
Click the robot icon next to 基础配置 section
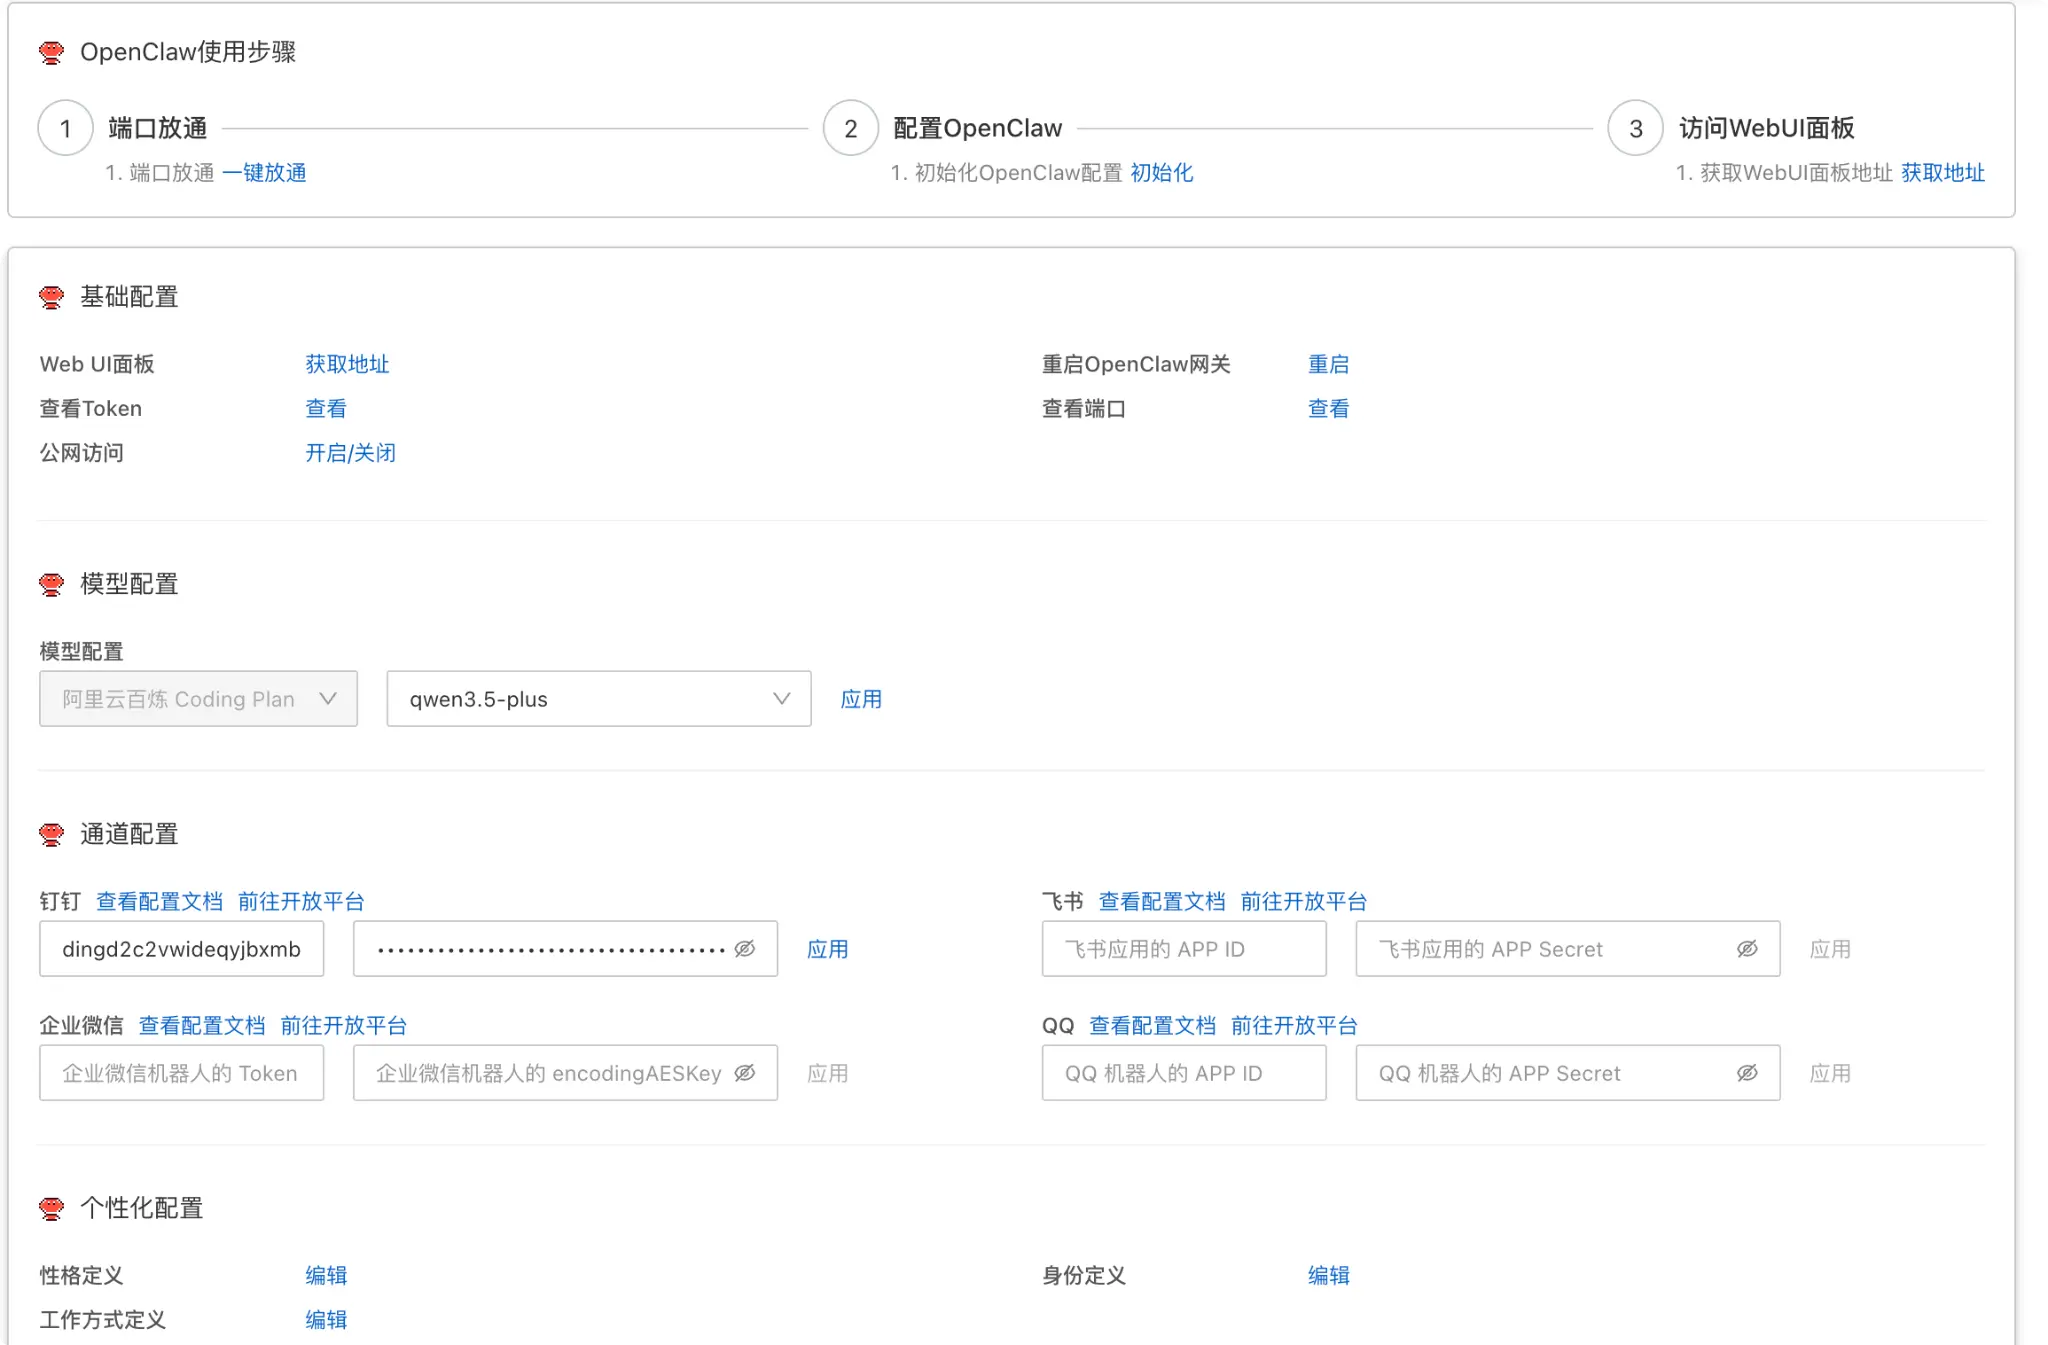[x=51, y=296]
